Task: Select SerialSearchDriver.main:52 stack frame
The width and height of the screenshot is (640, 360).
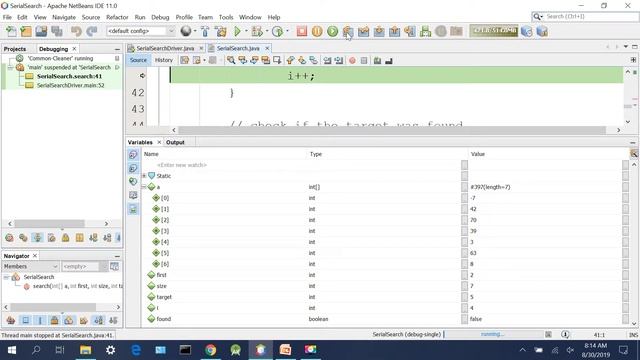Action: tap(71, 85)
